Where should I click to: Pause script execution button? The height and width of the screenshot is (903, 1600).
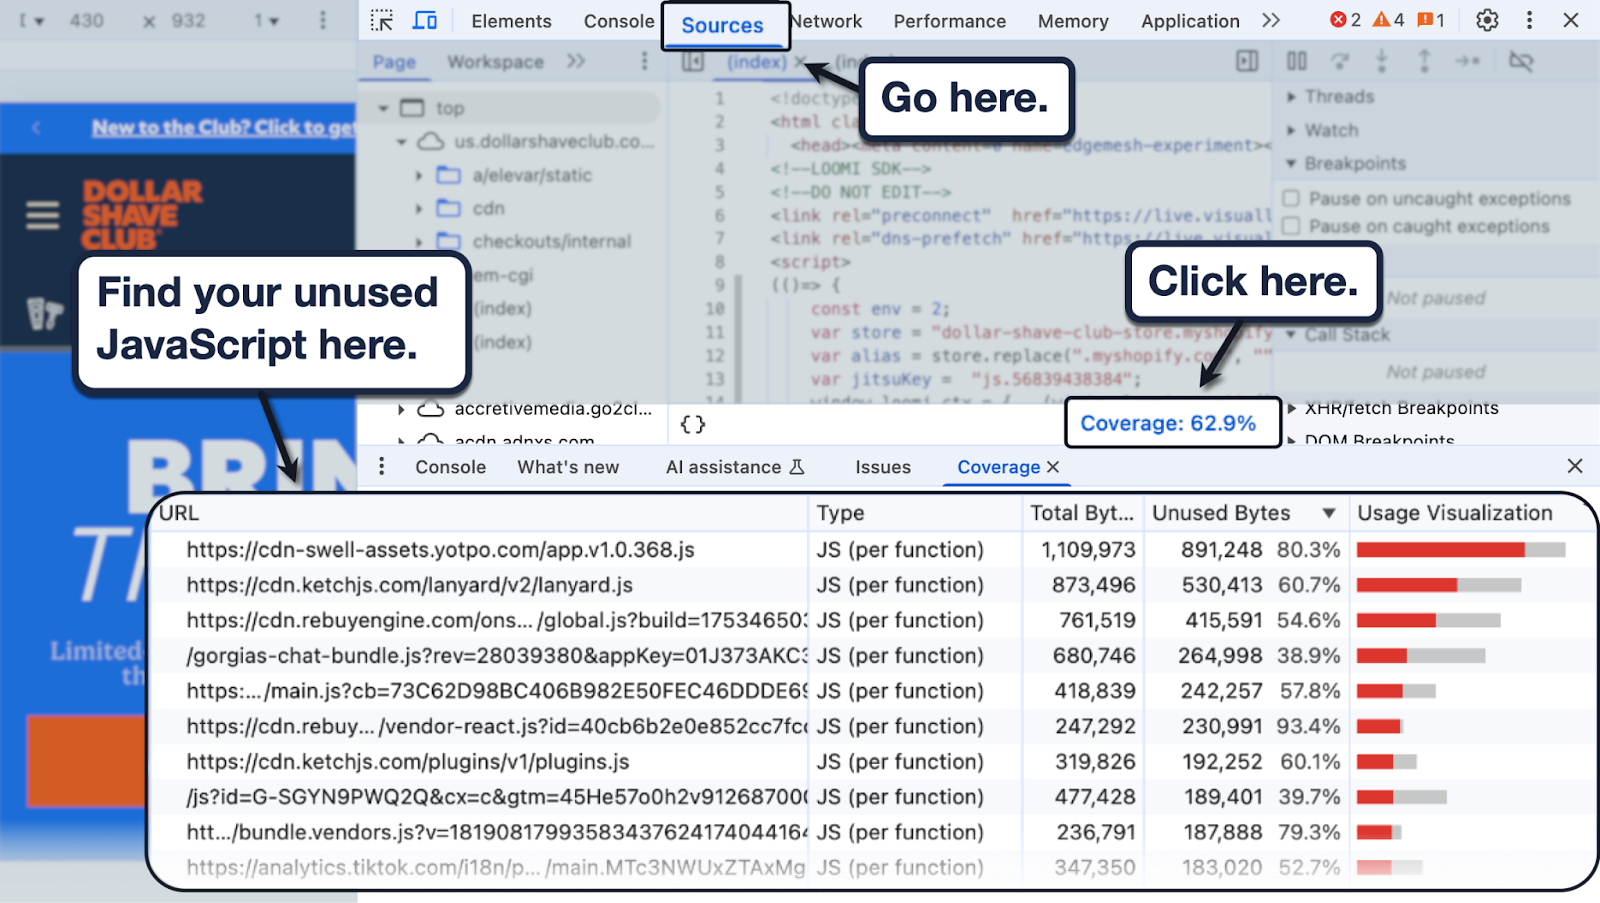pos(1297,62)
